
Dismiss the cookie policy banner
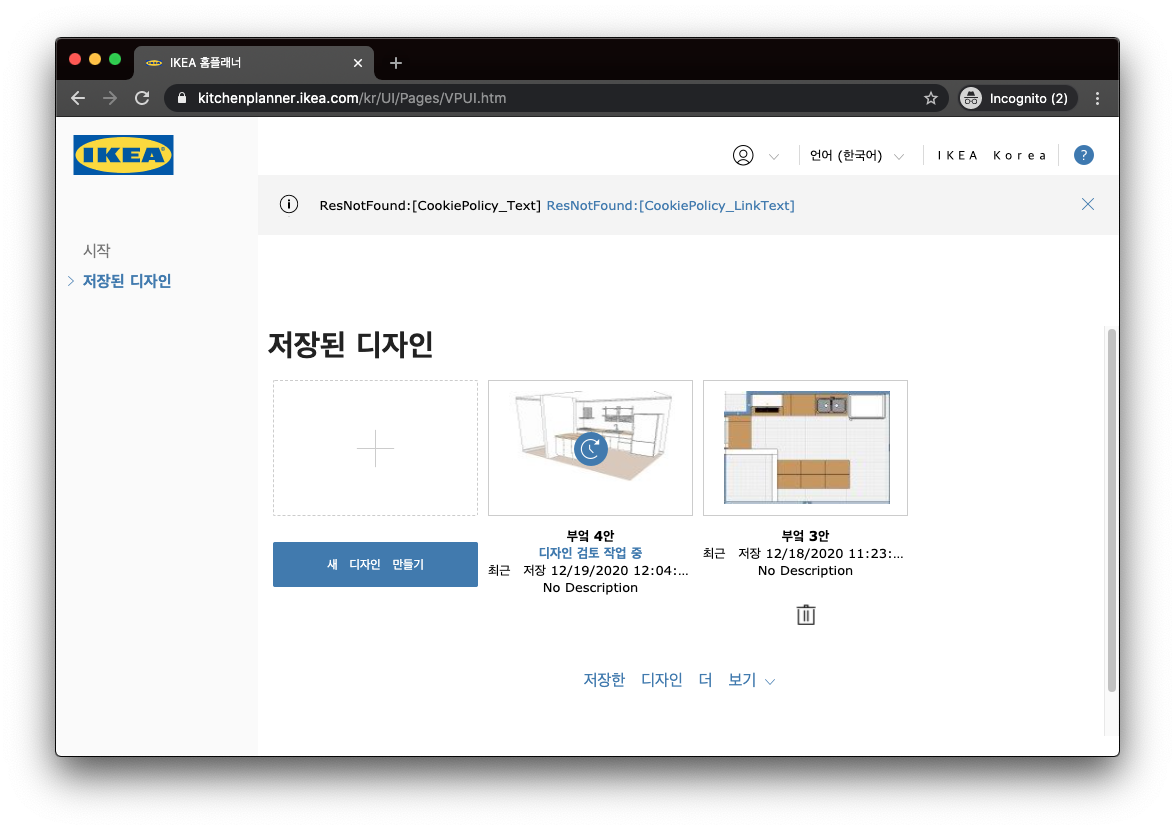point(1088,204)
